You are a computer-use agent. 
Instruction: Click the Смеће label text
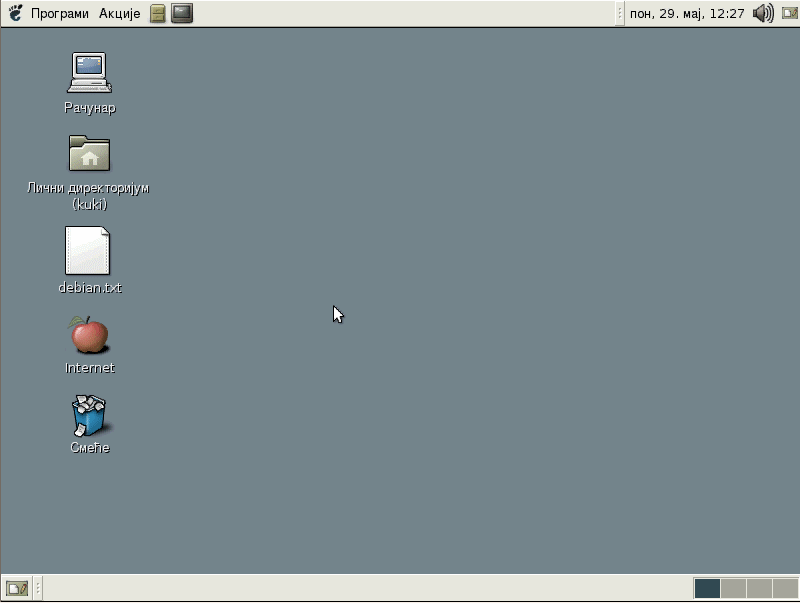90,448
